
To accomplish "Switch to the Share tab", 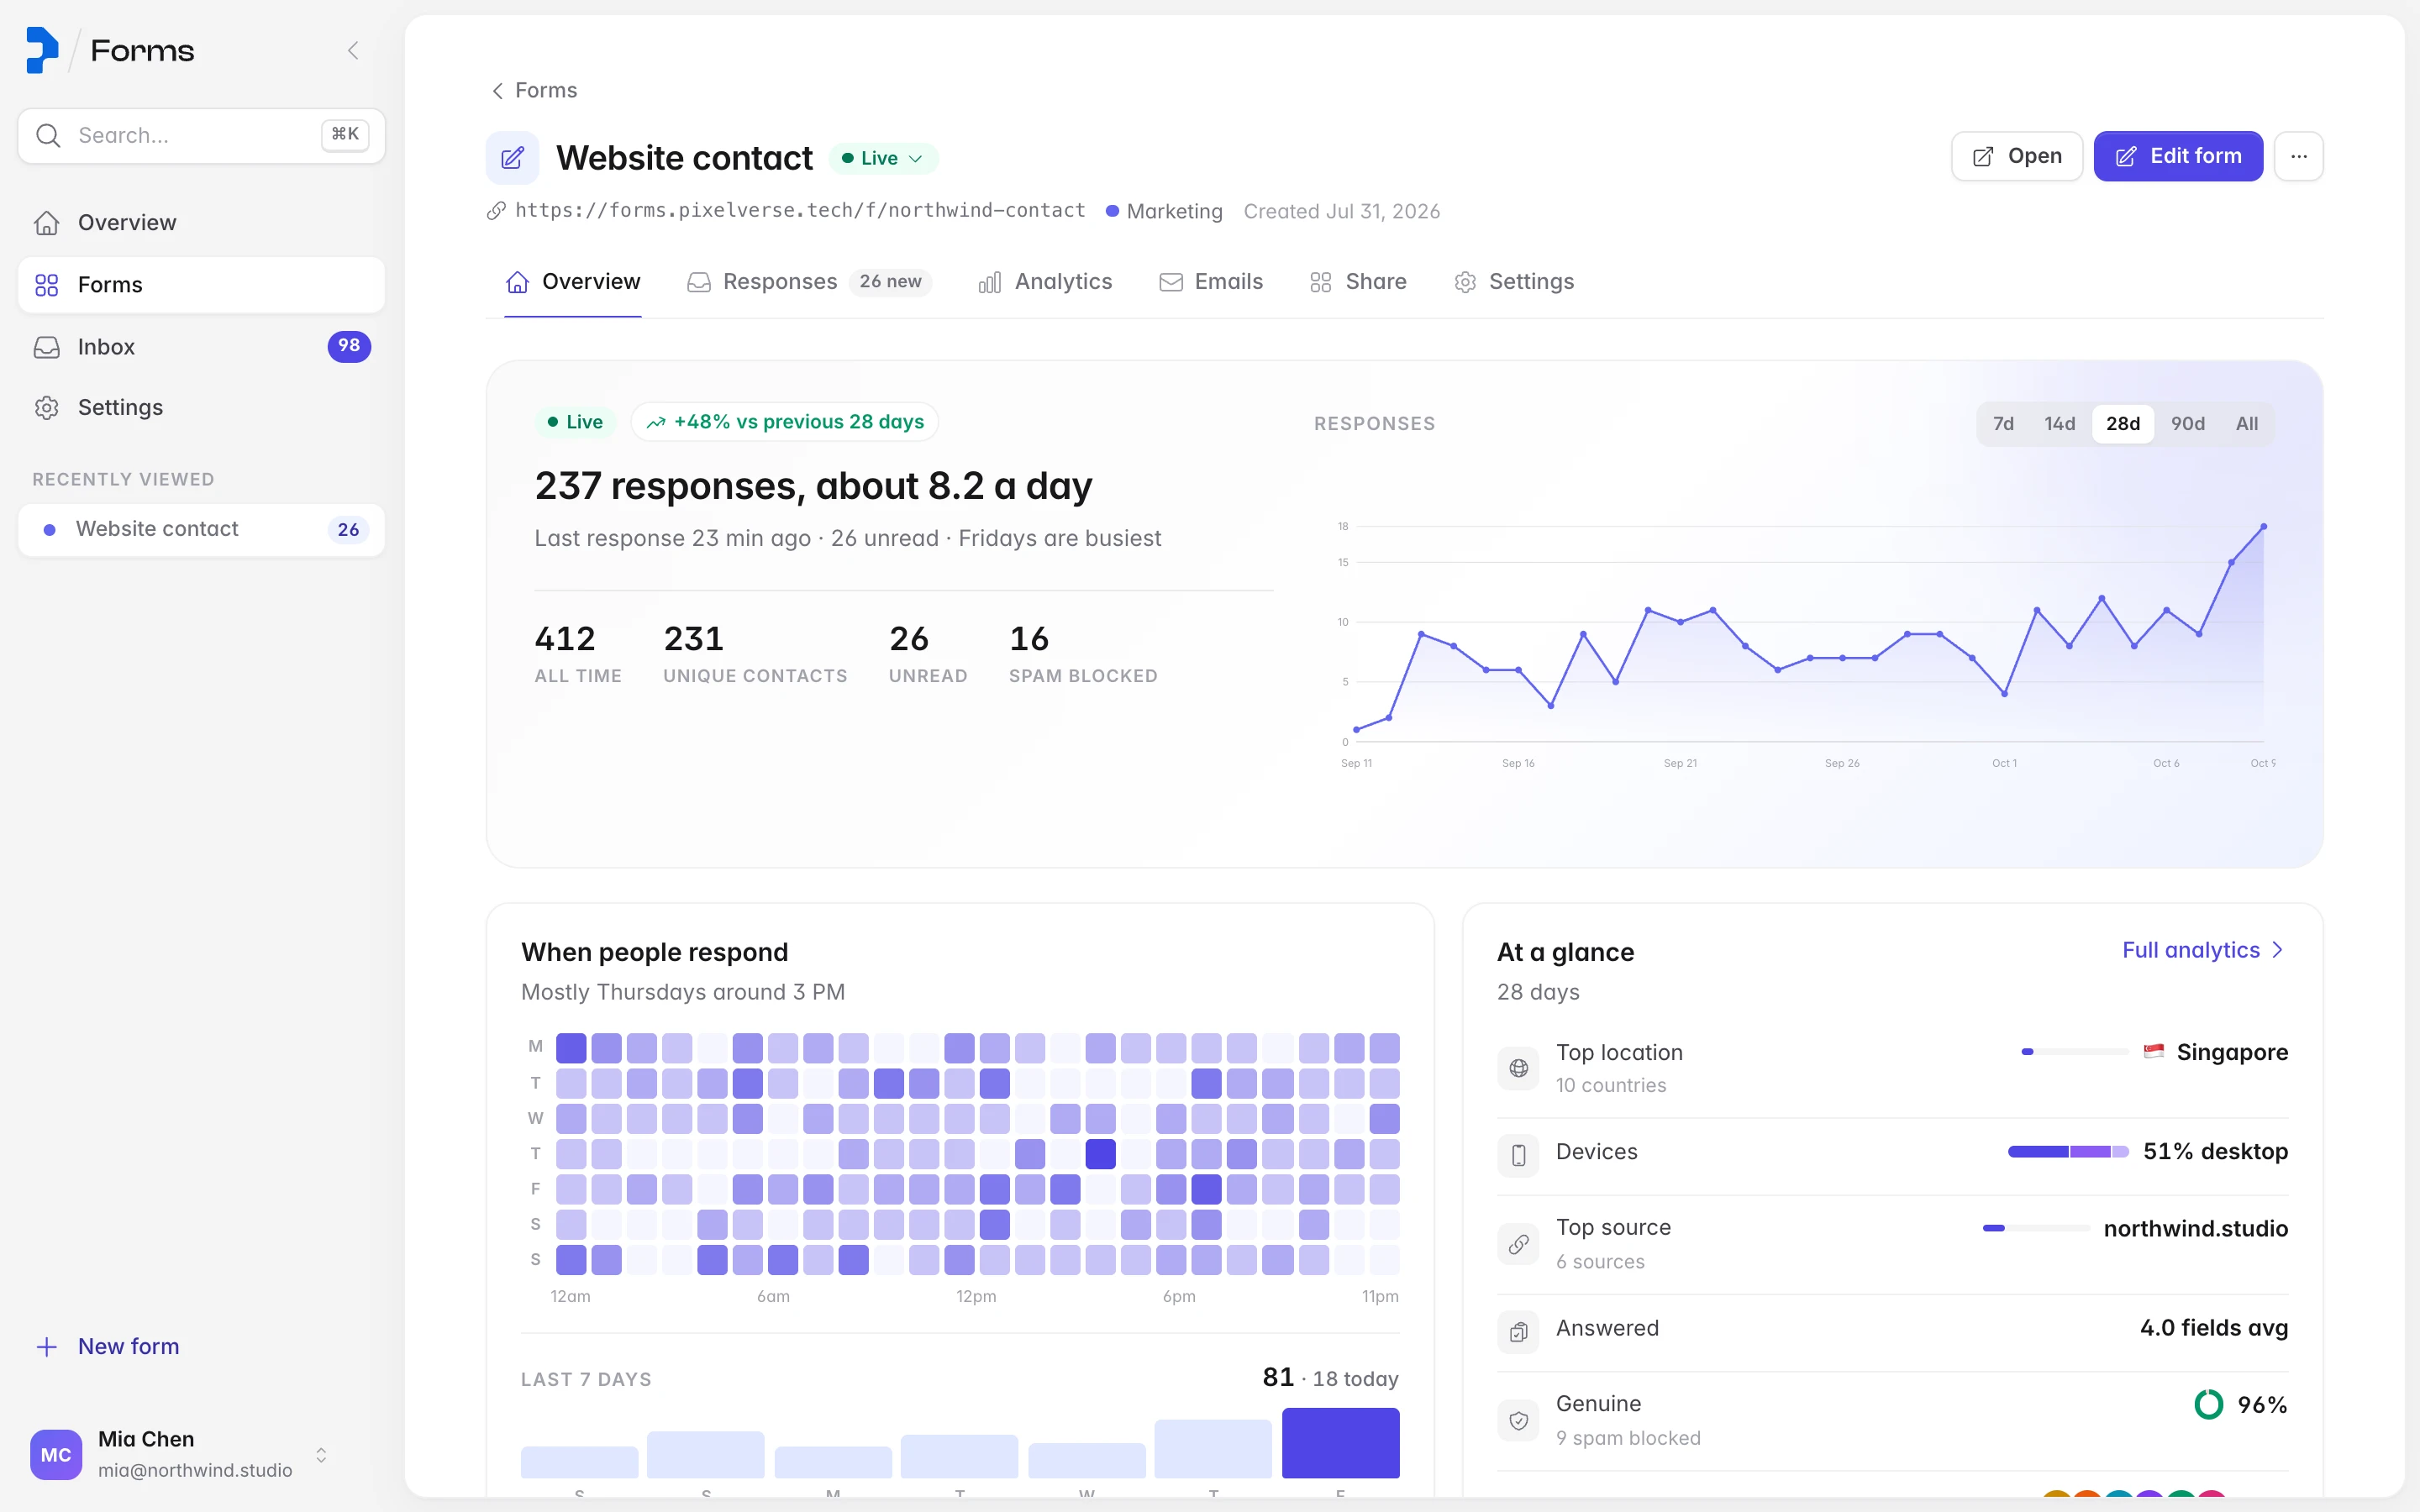I will pyautogui.click(x=1358, y=282).
